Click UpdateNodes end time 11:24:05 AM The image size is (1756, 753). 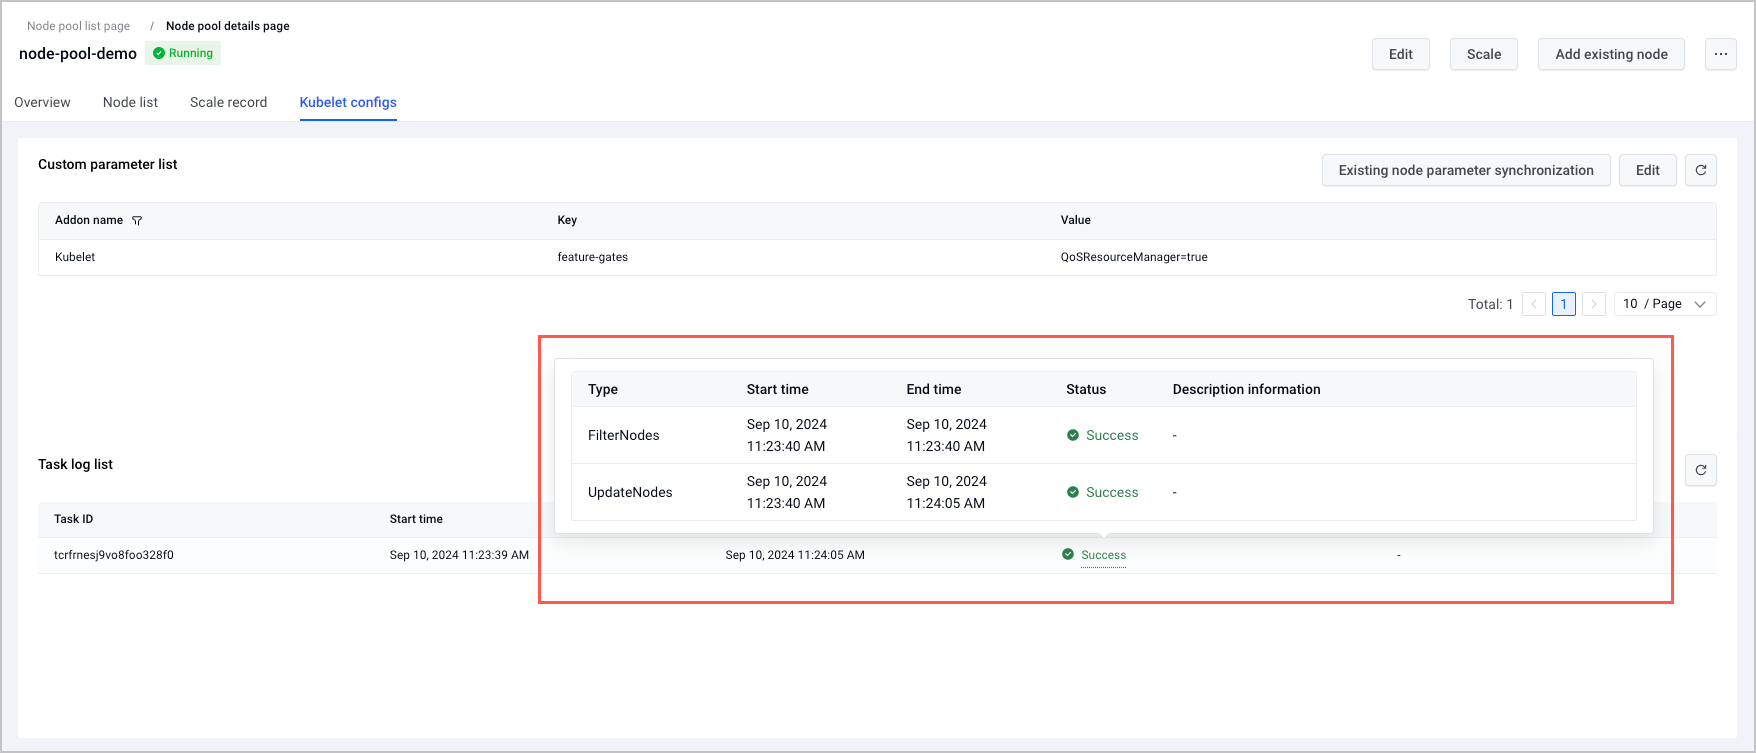pyautogui.click(x=946, y=503)
